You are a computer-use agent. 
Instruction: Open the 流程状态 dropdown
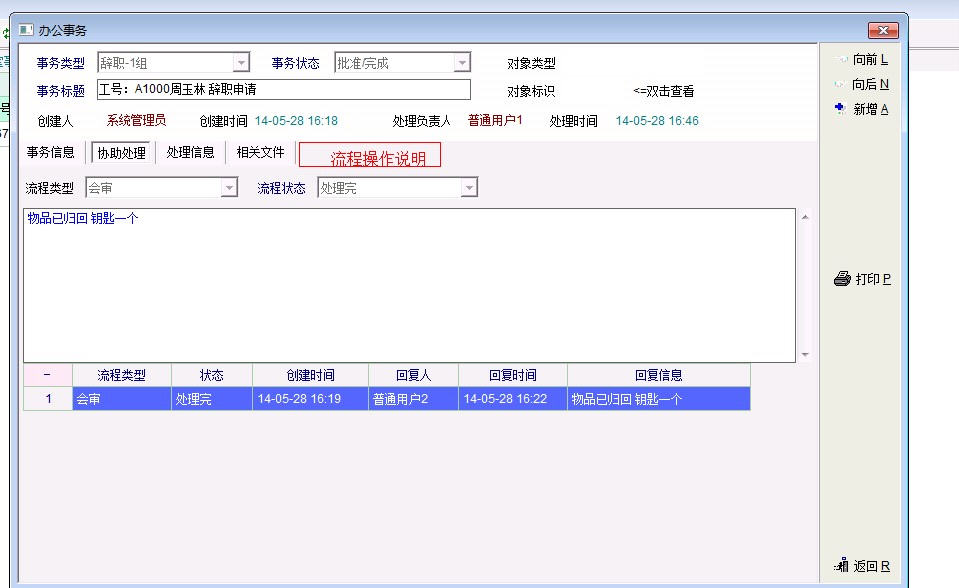(469, 188)
